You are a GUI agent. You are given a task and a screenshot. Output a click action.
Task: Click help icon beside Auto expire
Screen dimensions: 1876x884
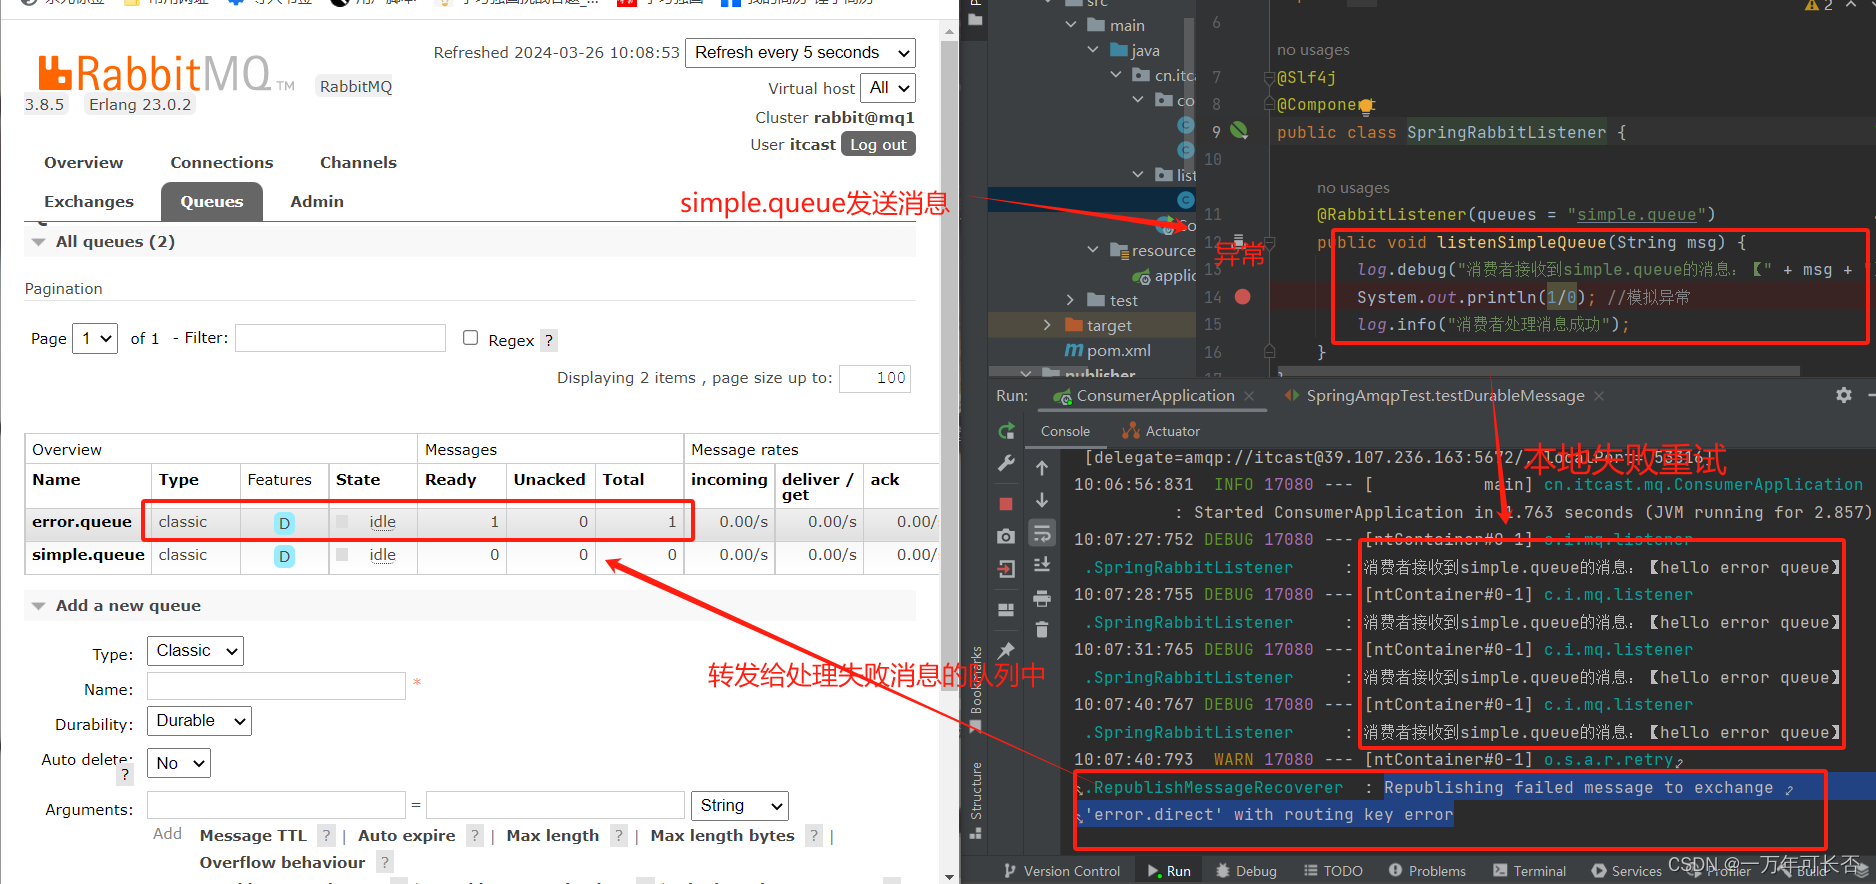click(475, 836)
